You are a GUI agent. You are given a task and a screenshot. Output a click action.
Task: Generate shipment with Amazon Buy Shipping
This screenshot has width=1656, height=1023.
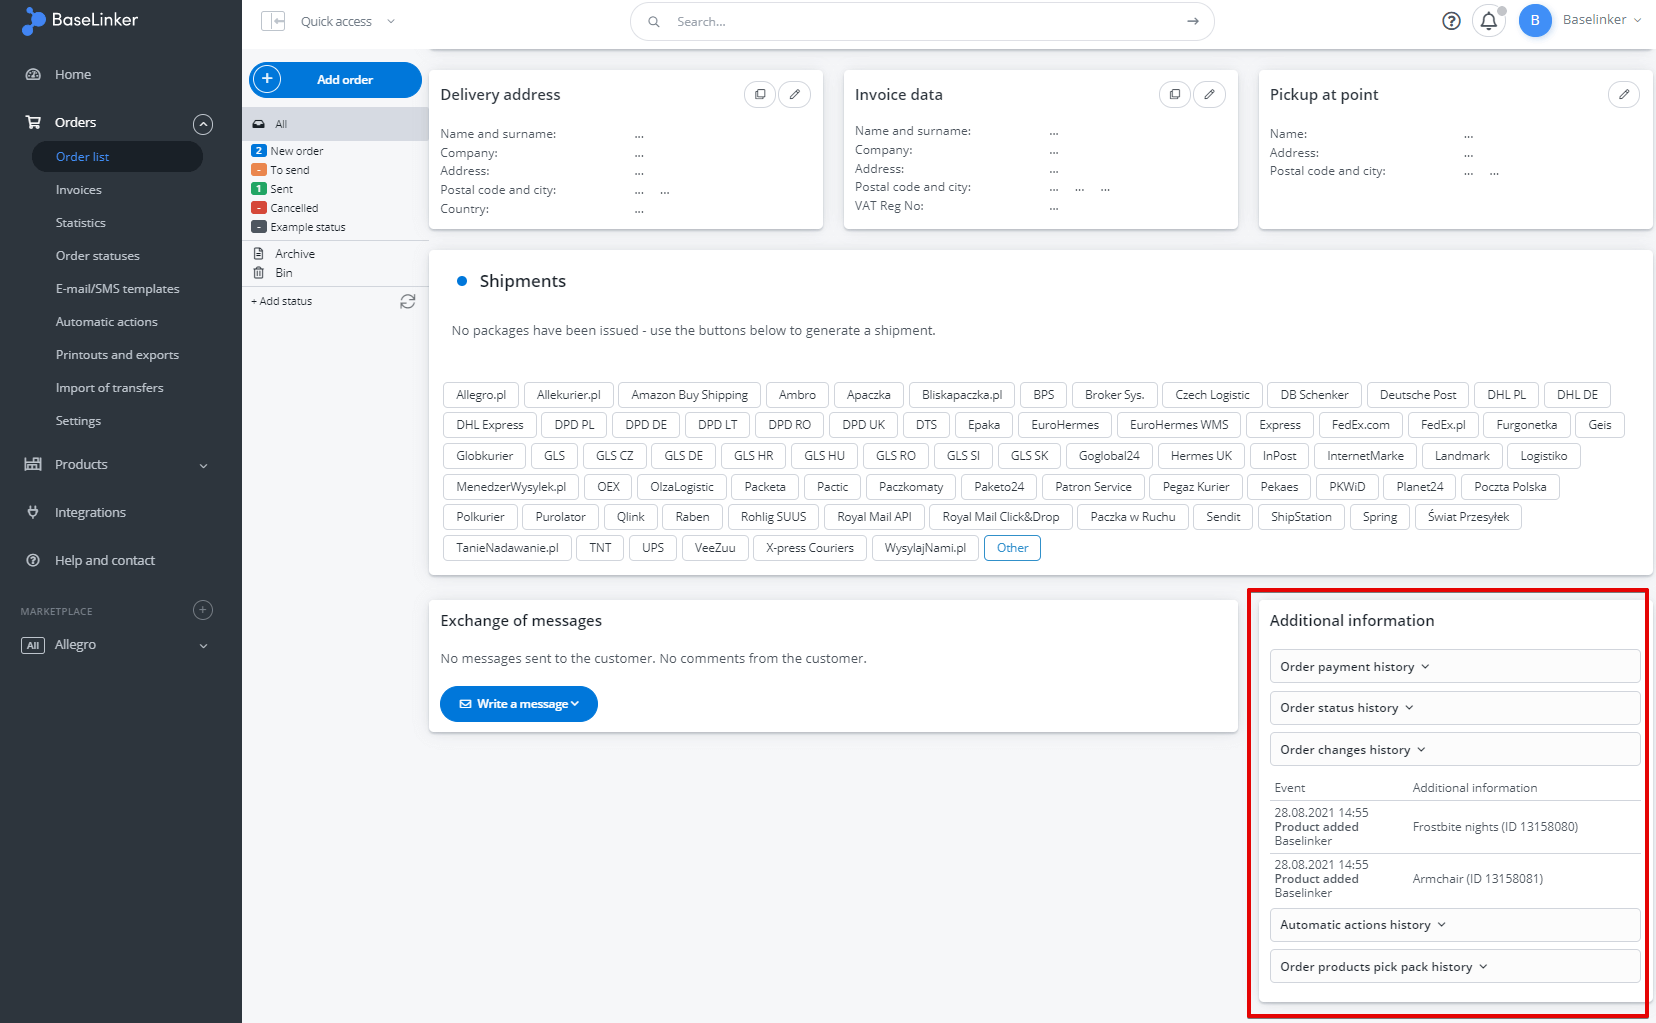[x=689, y=395]
